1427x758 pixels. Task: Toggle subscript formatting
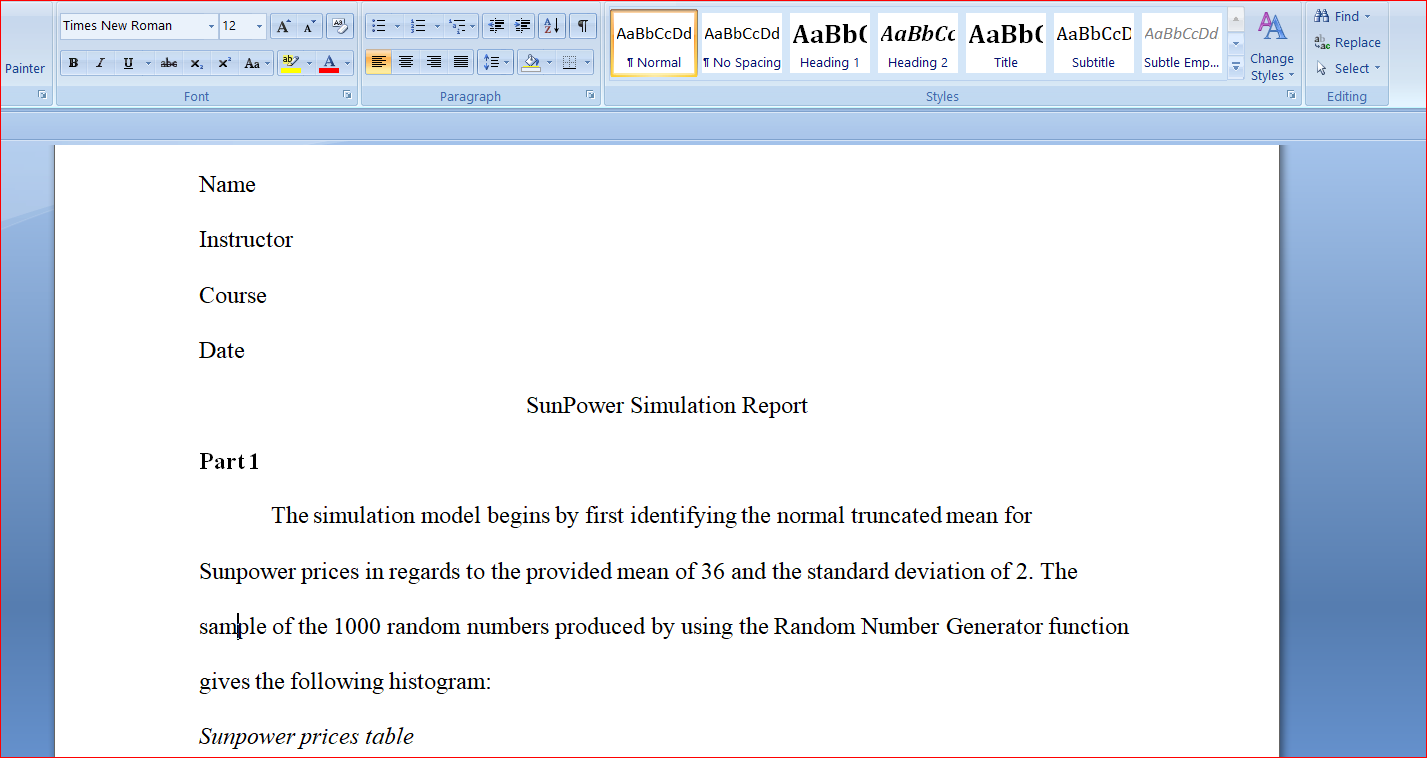(x=197, y=63)
